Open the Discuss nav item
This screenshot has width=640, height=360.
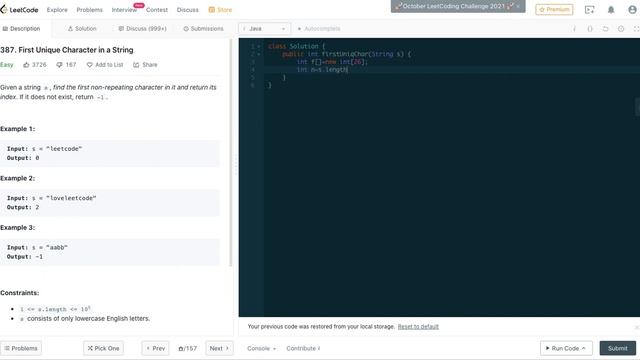(x=188, y=10)
